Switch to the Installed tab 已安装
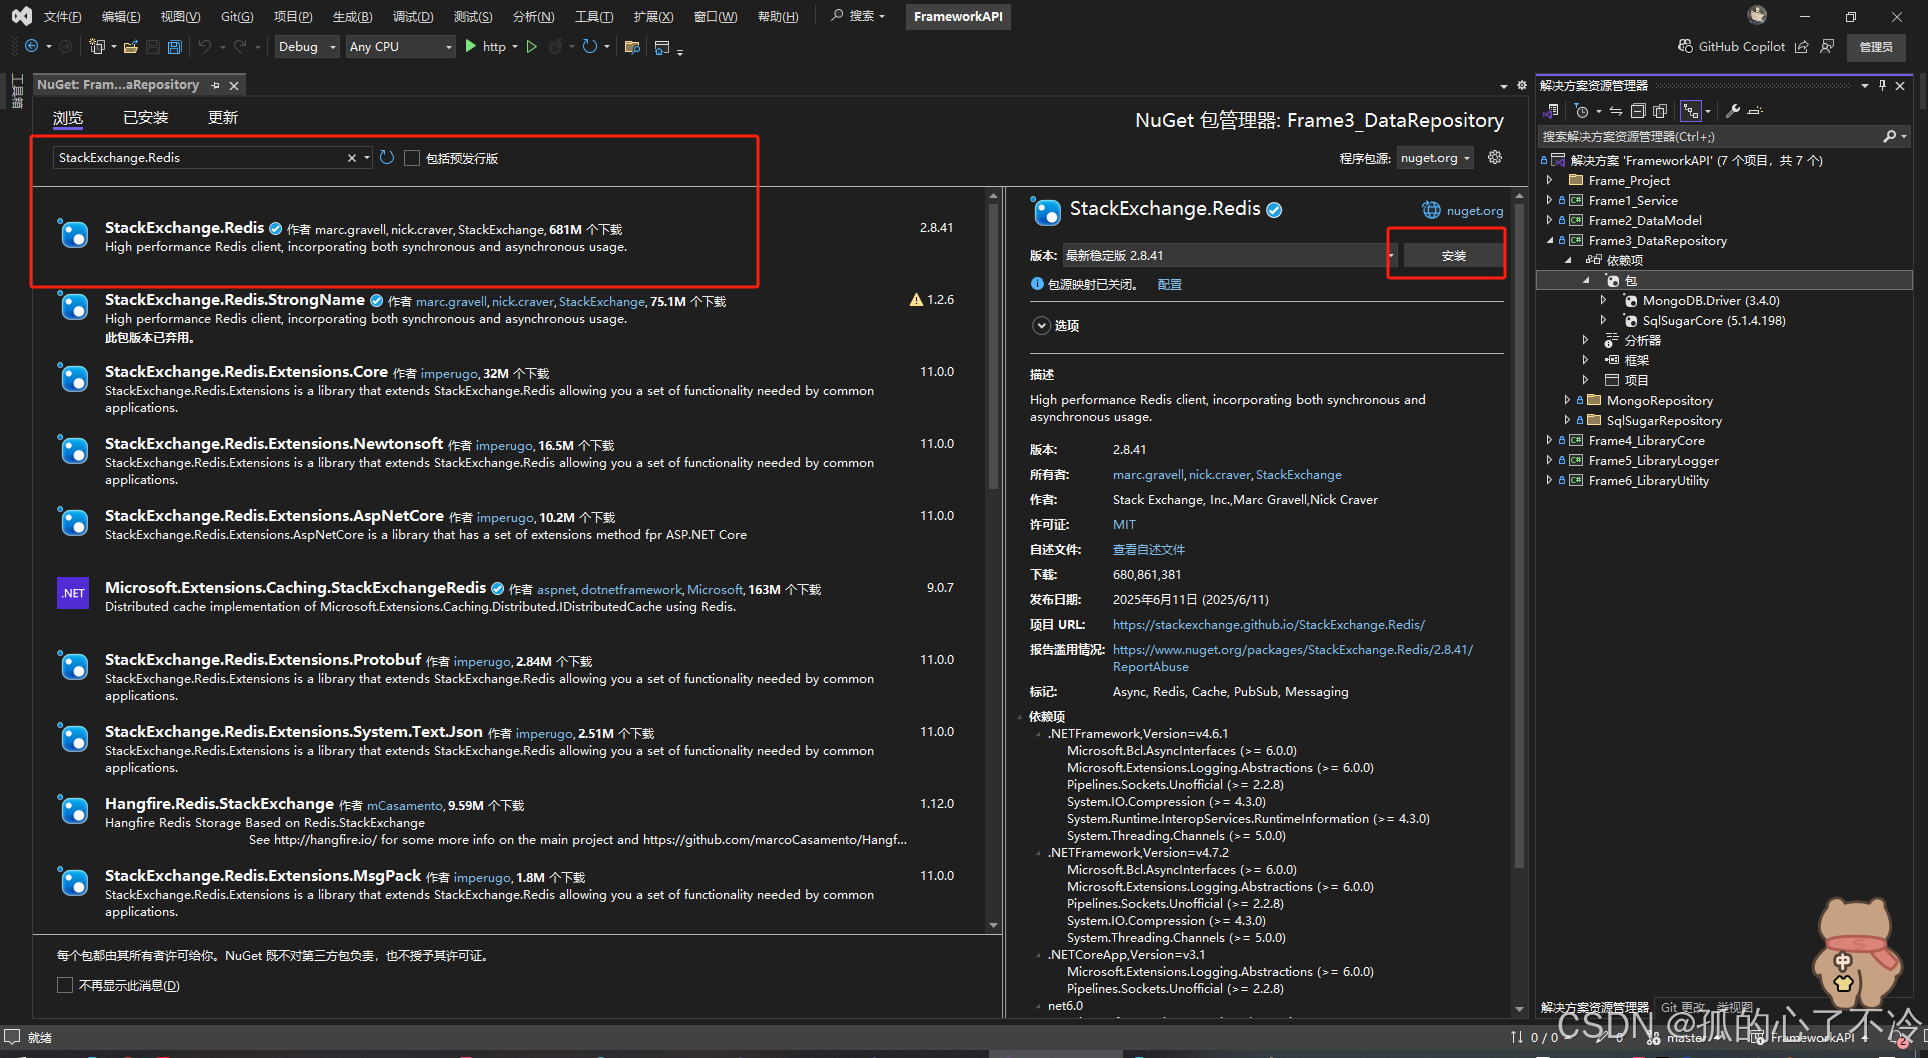 [146, 118]
